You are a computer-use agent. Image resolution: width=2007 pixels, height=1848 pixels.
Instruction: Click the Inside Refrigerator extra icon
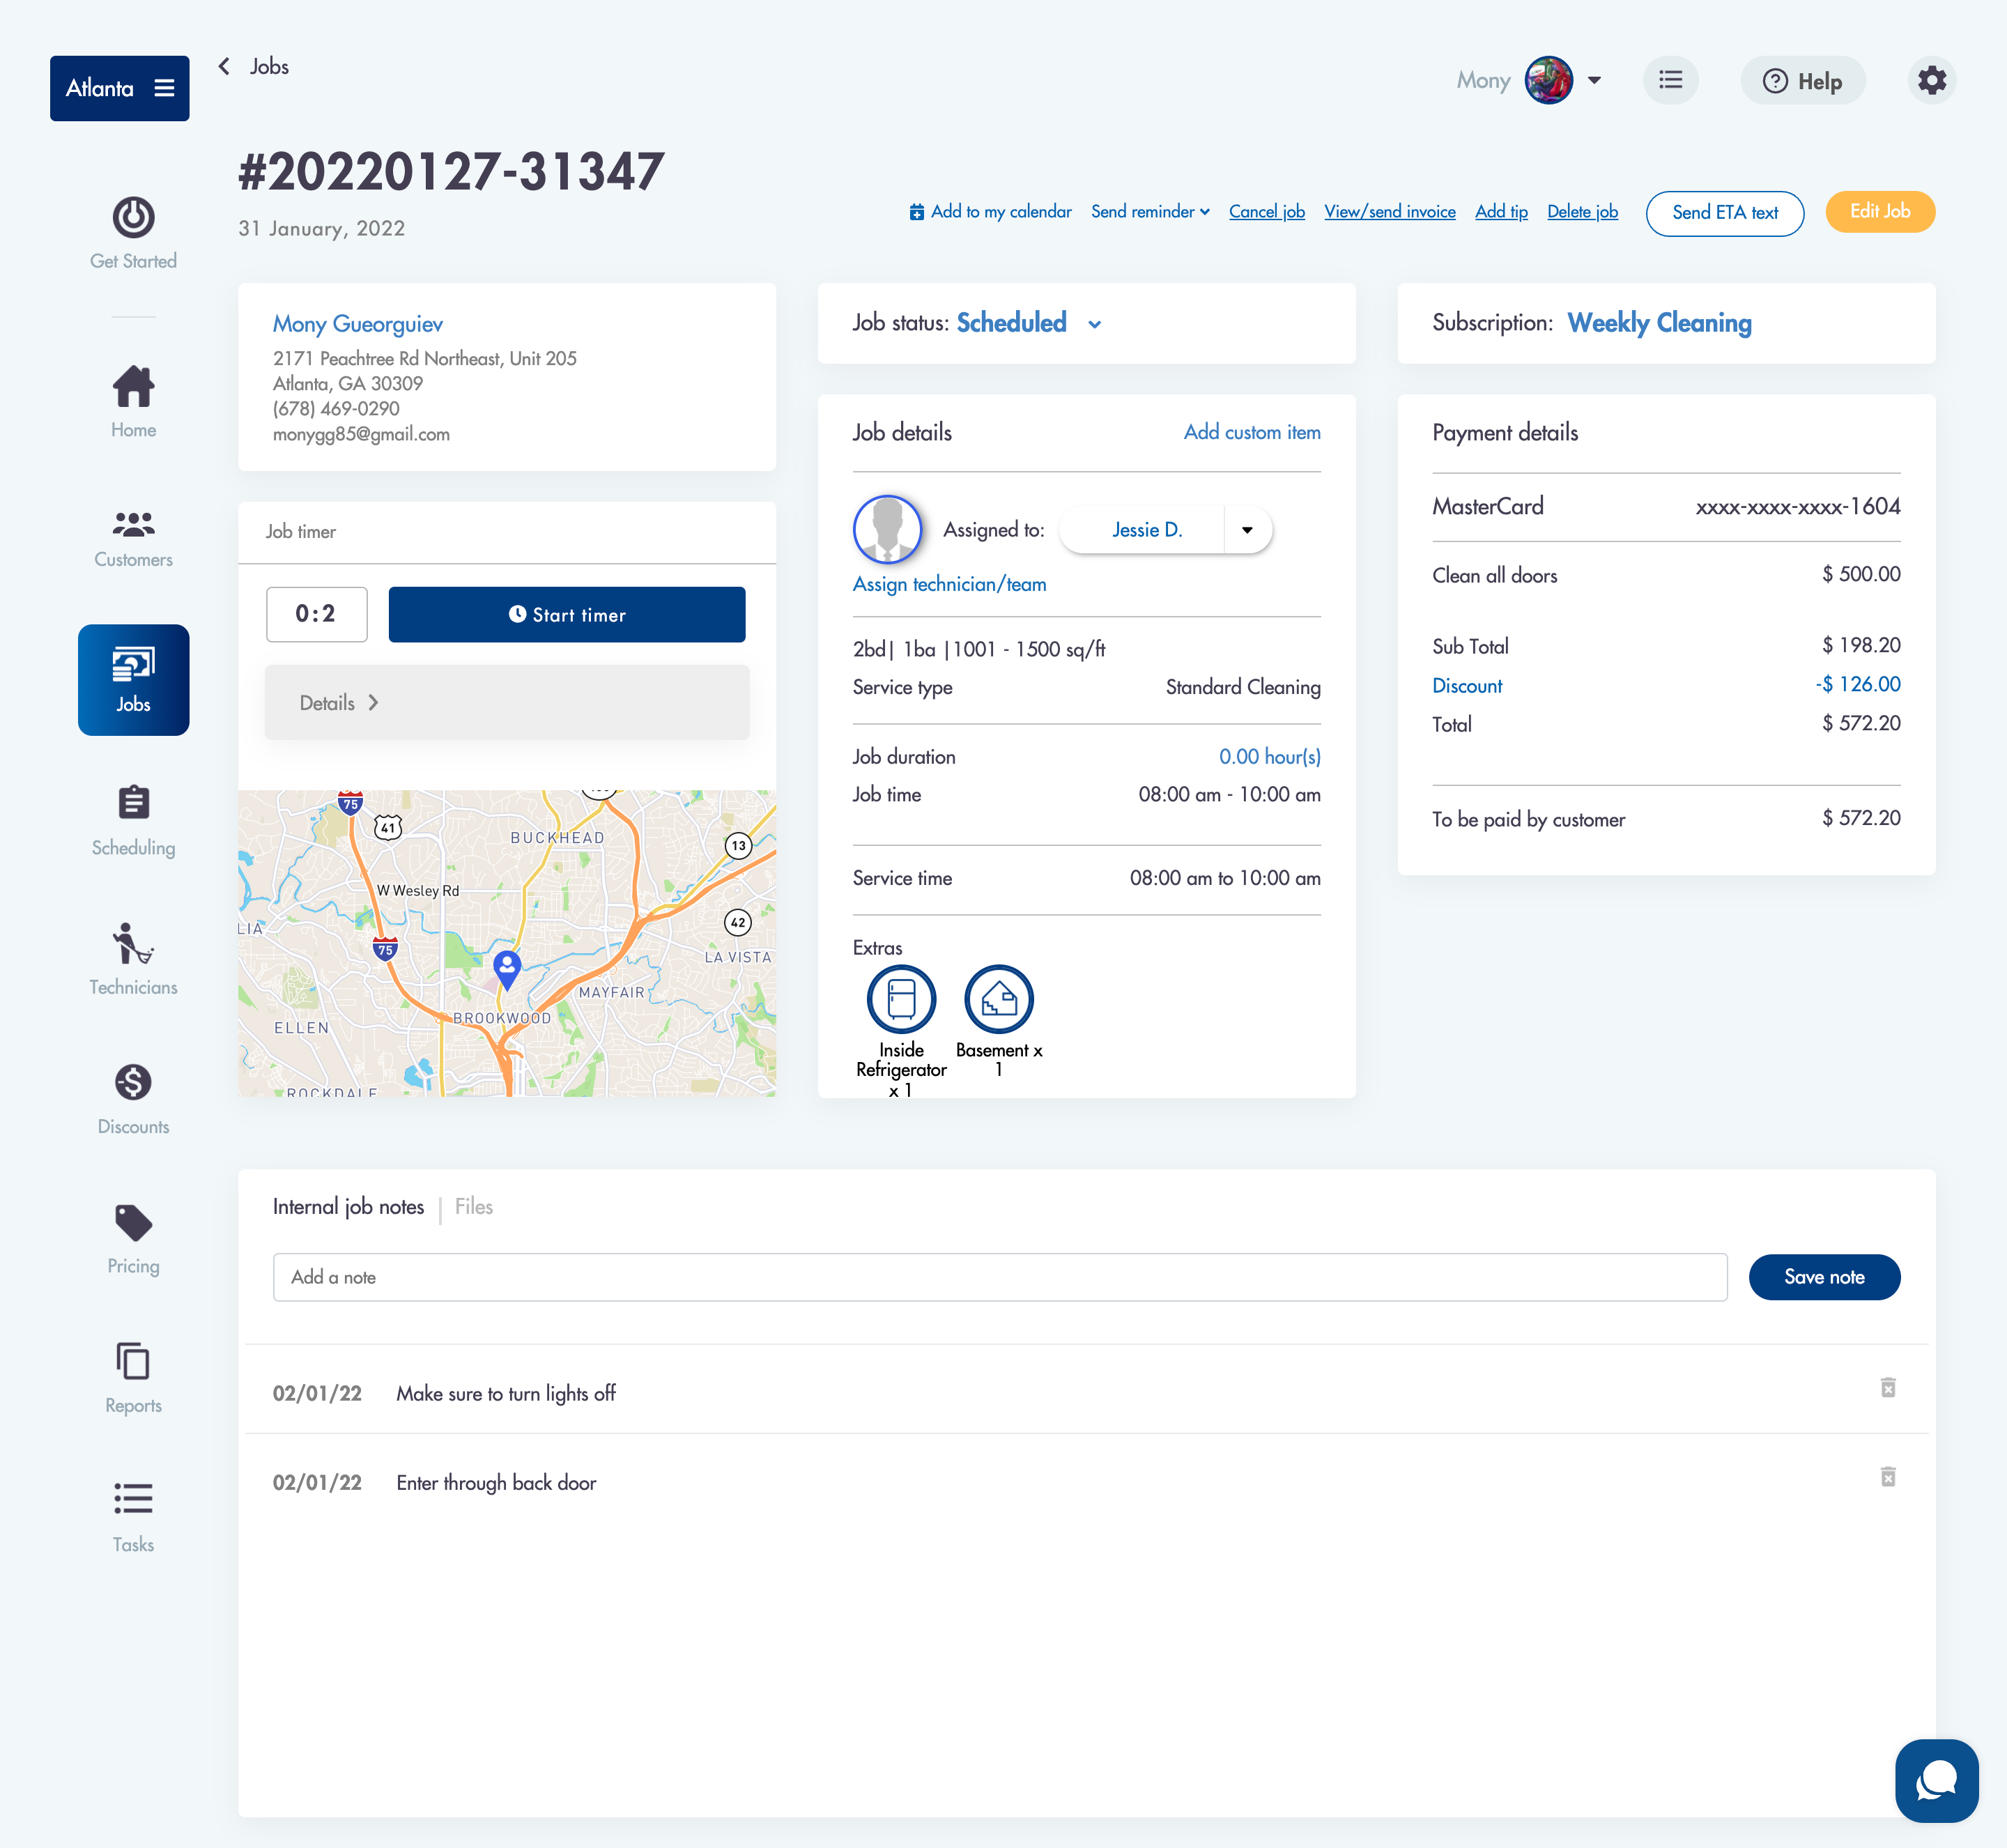901,999
